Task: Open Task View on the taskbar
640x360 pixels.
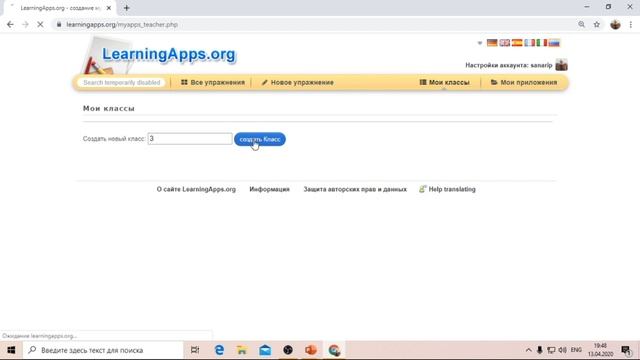Action: point(195,350)
